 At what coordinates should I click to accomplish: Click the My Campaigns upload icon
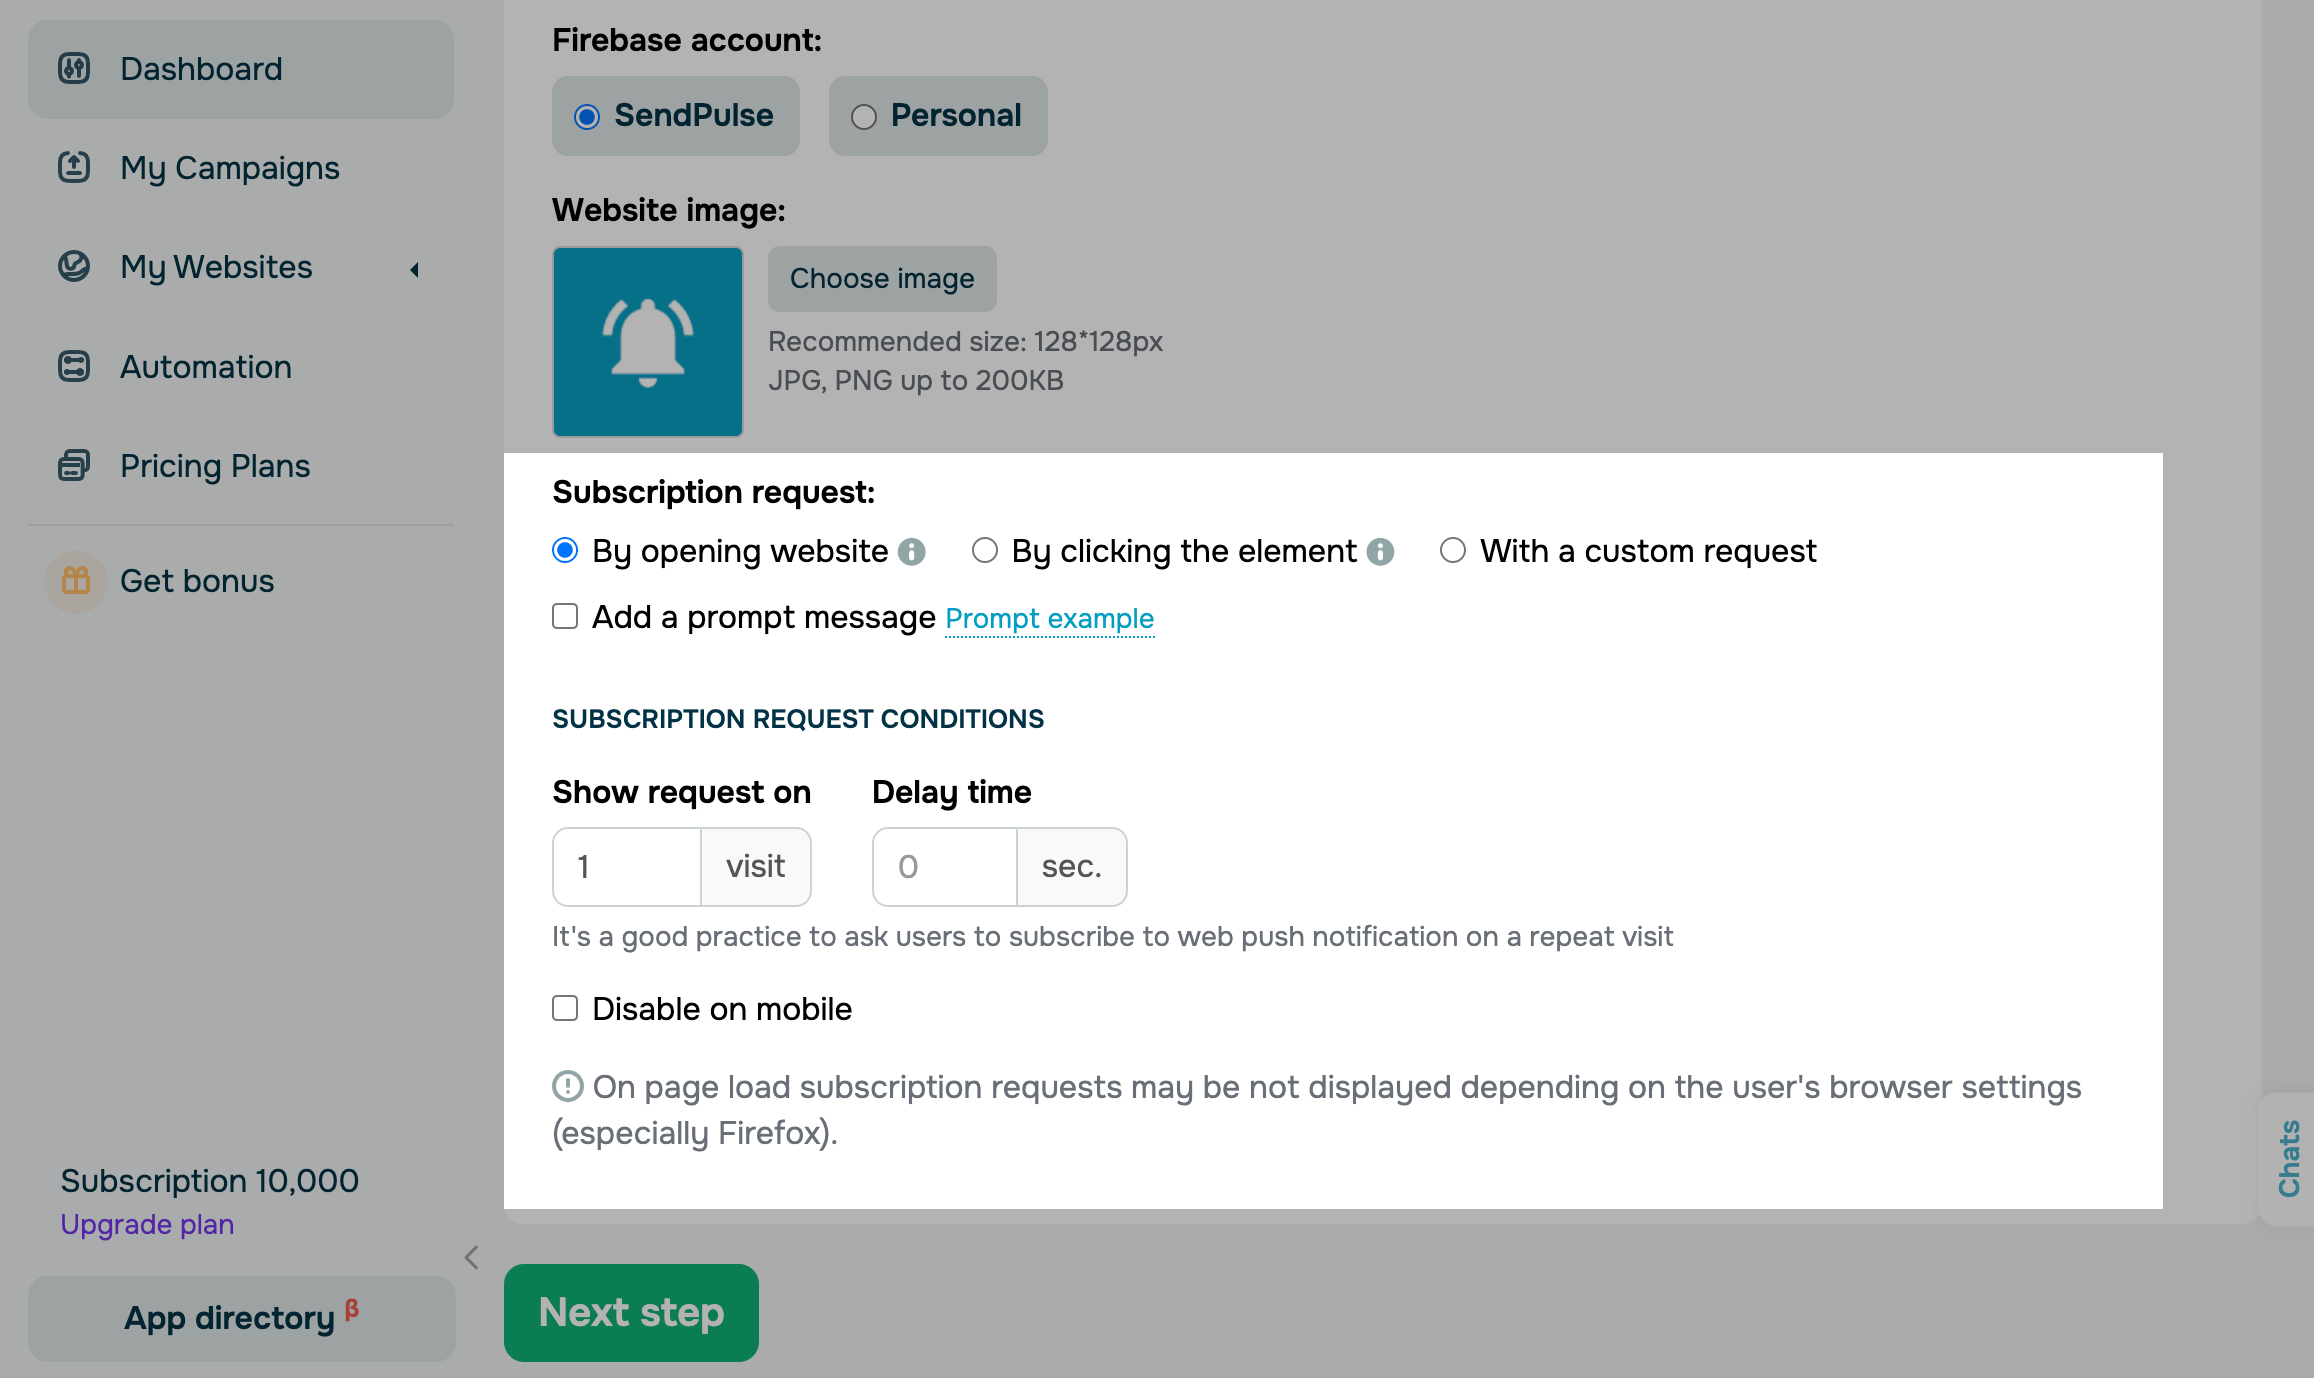[x=74, y=167]
